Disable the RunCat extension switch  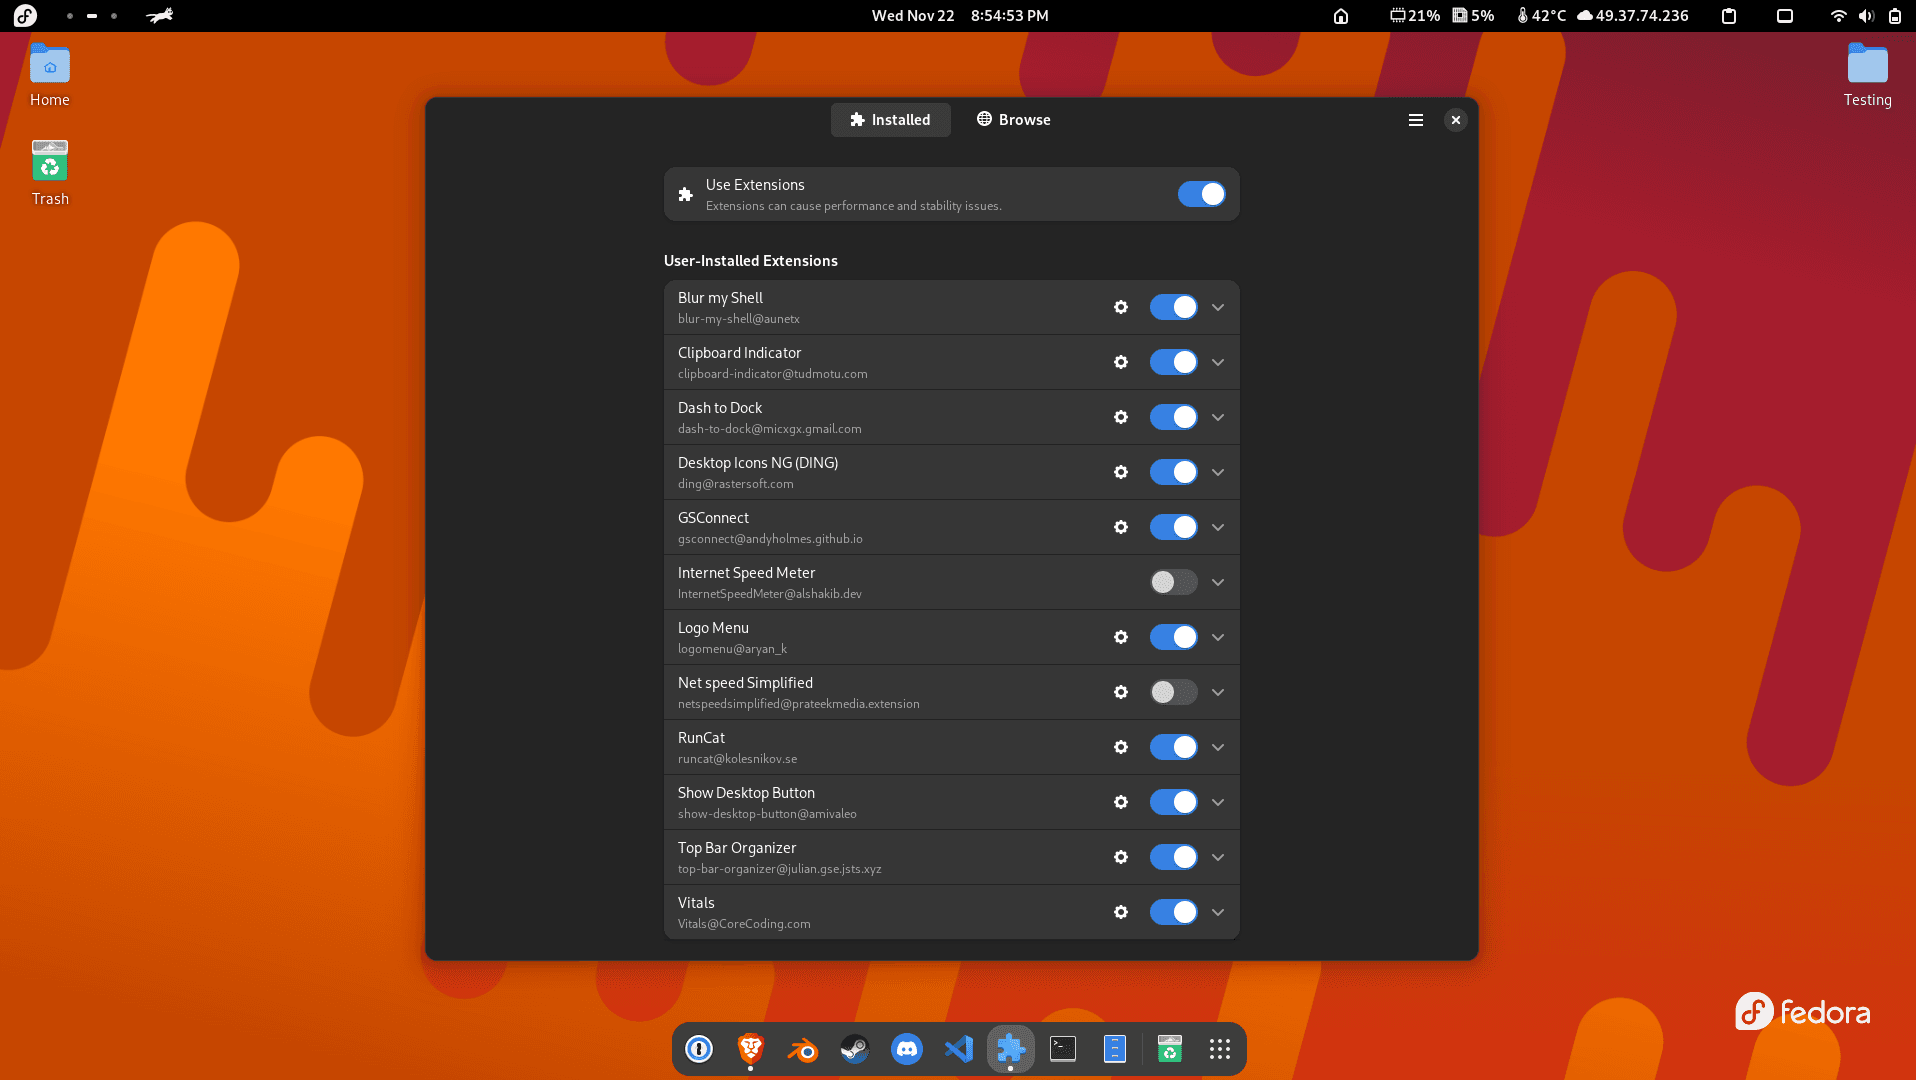(1173, 747)
